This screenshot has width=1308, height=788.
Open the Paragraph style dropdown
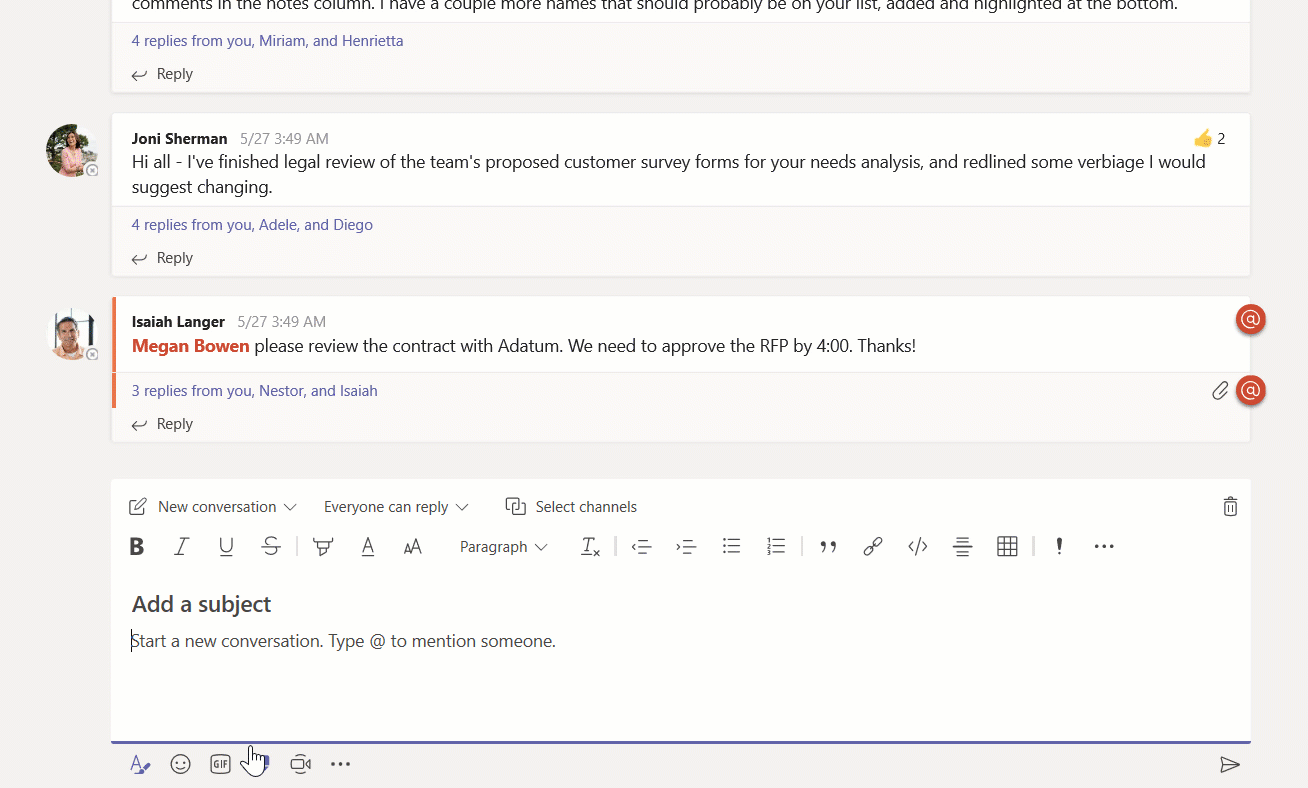pyautogui.click(x=503, y=546)
